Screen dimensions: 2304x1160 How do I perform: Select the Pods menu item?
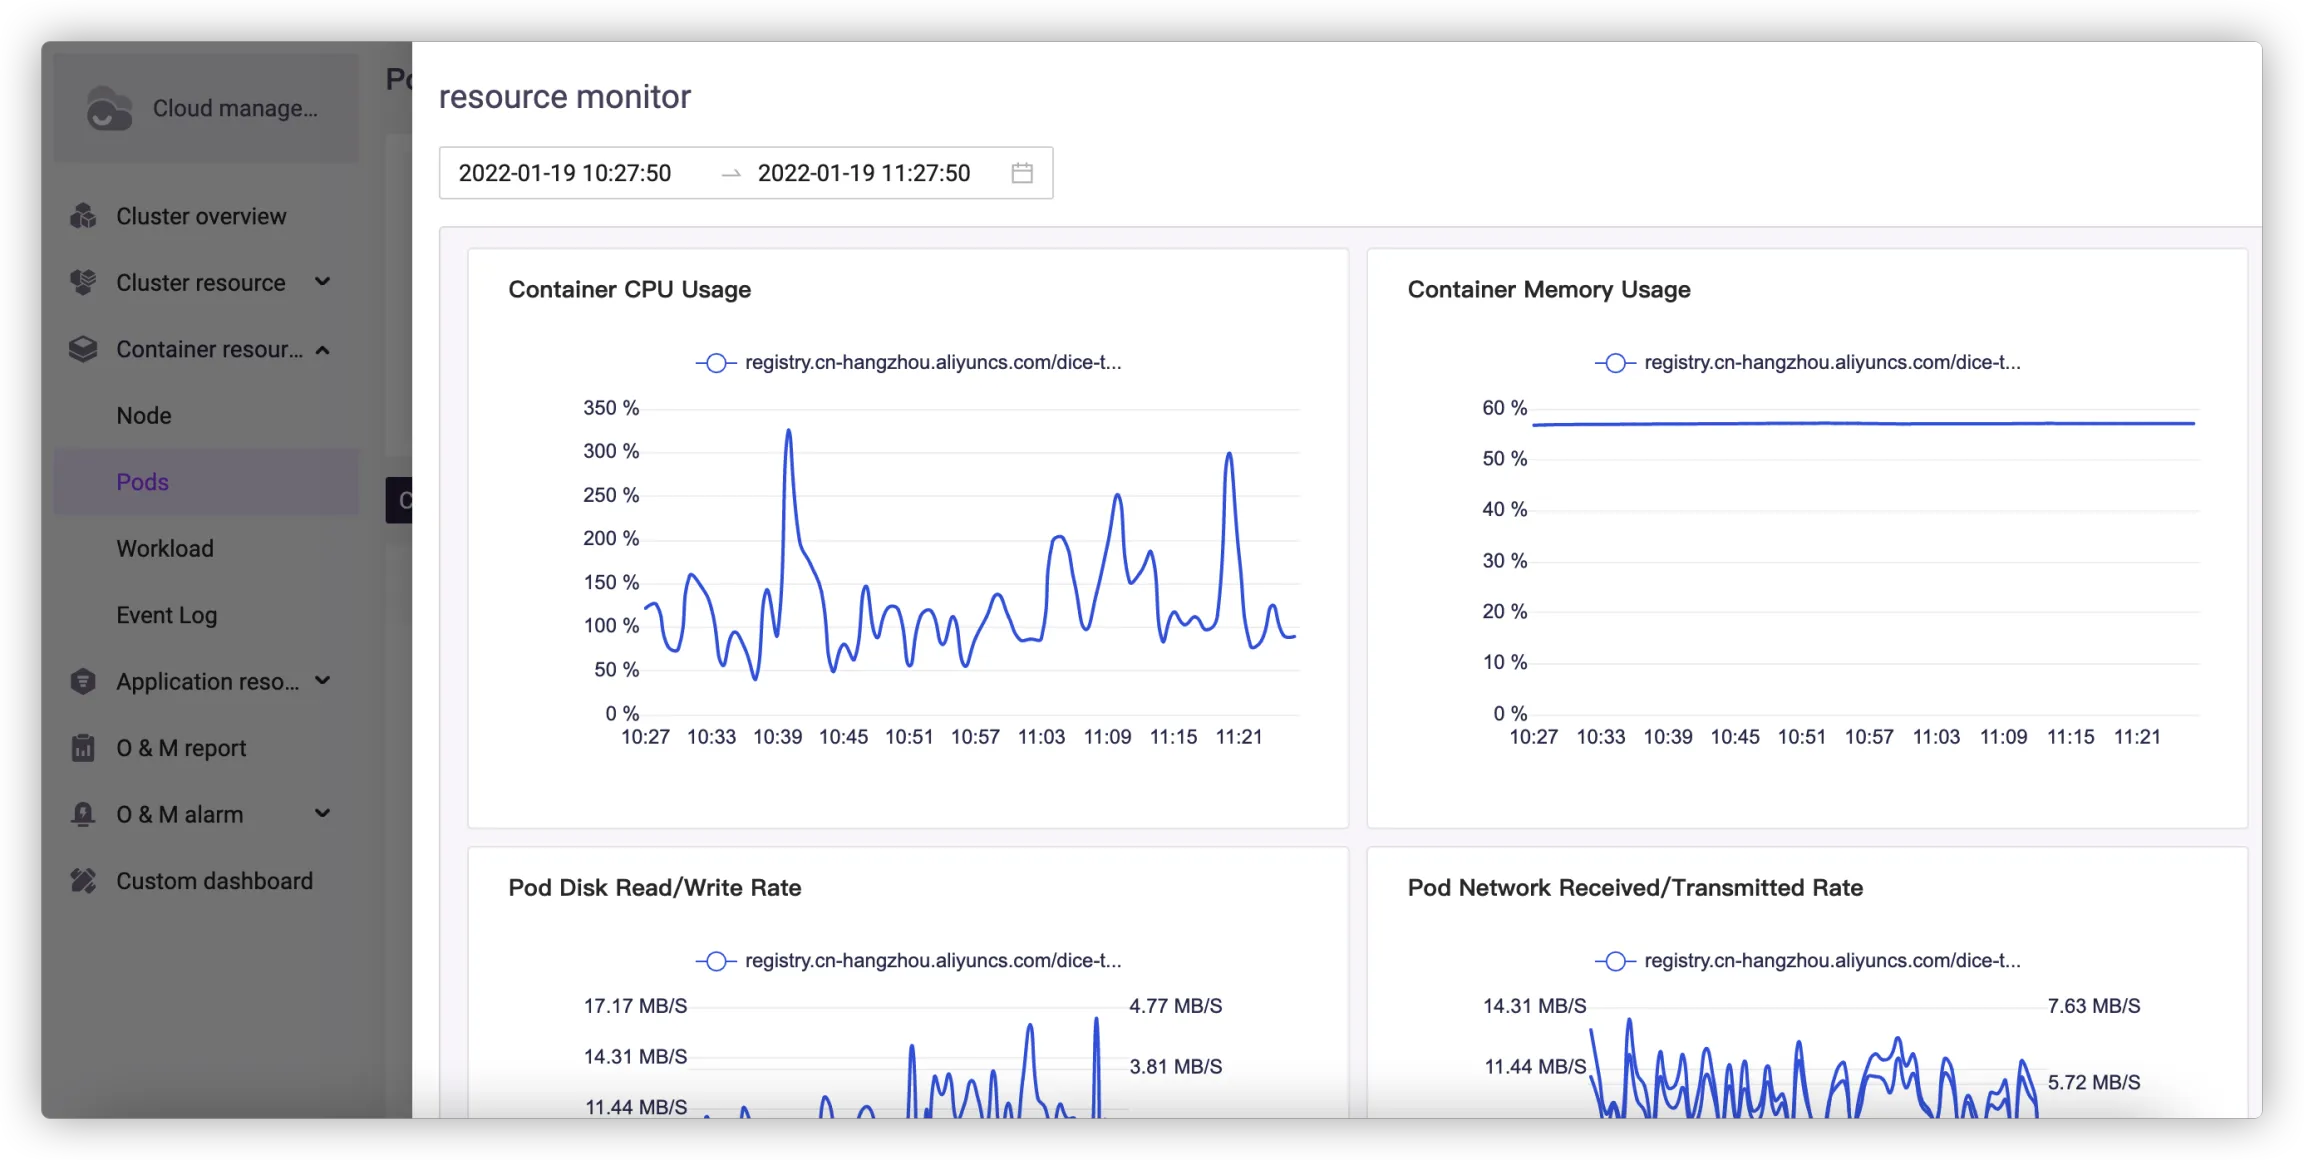pyautogui.click(x=143, y=482)
